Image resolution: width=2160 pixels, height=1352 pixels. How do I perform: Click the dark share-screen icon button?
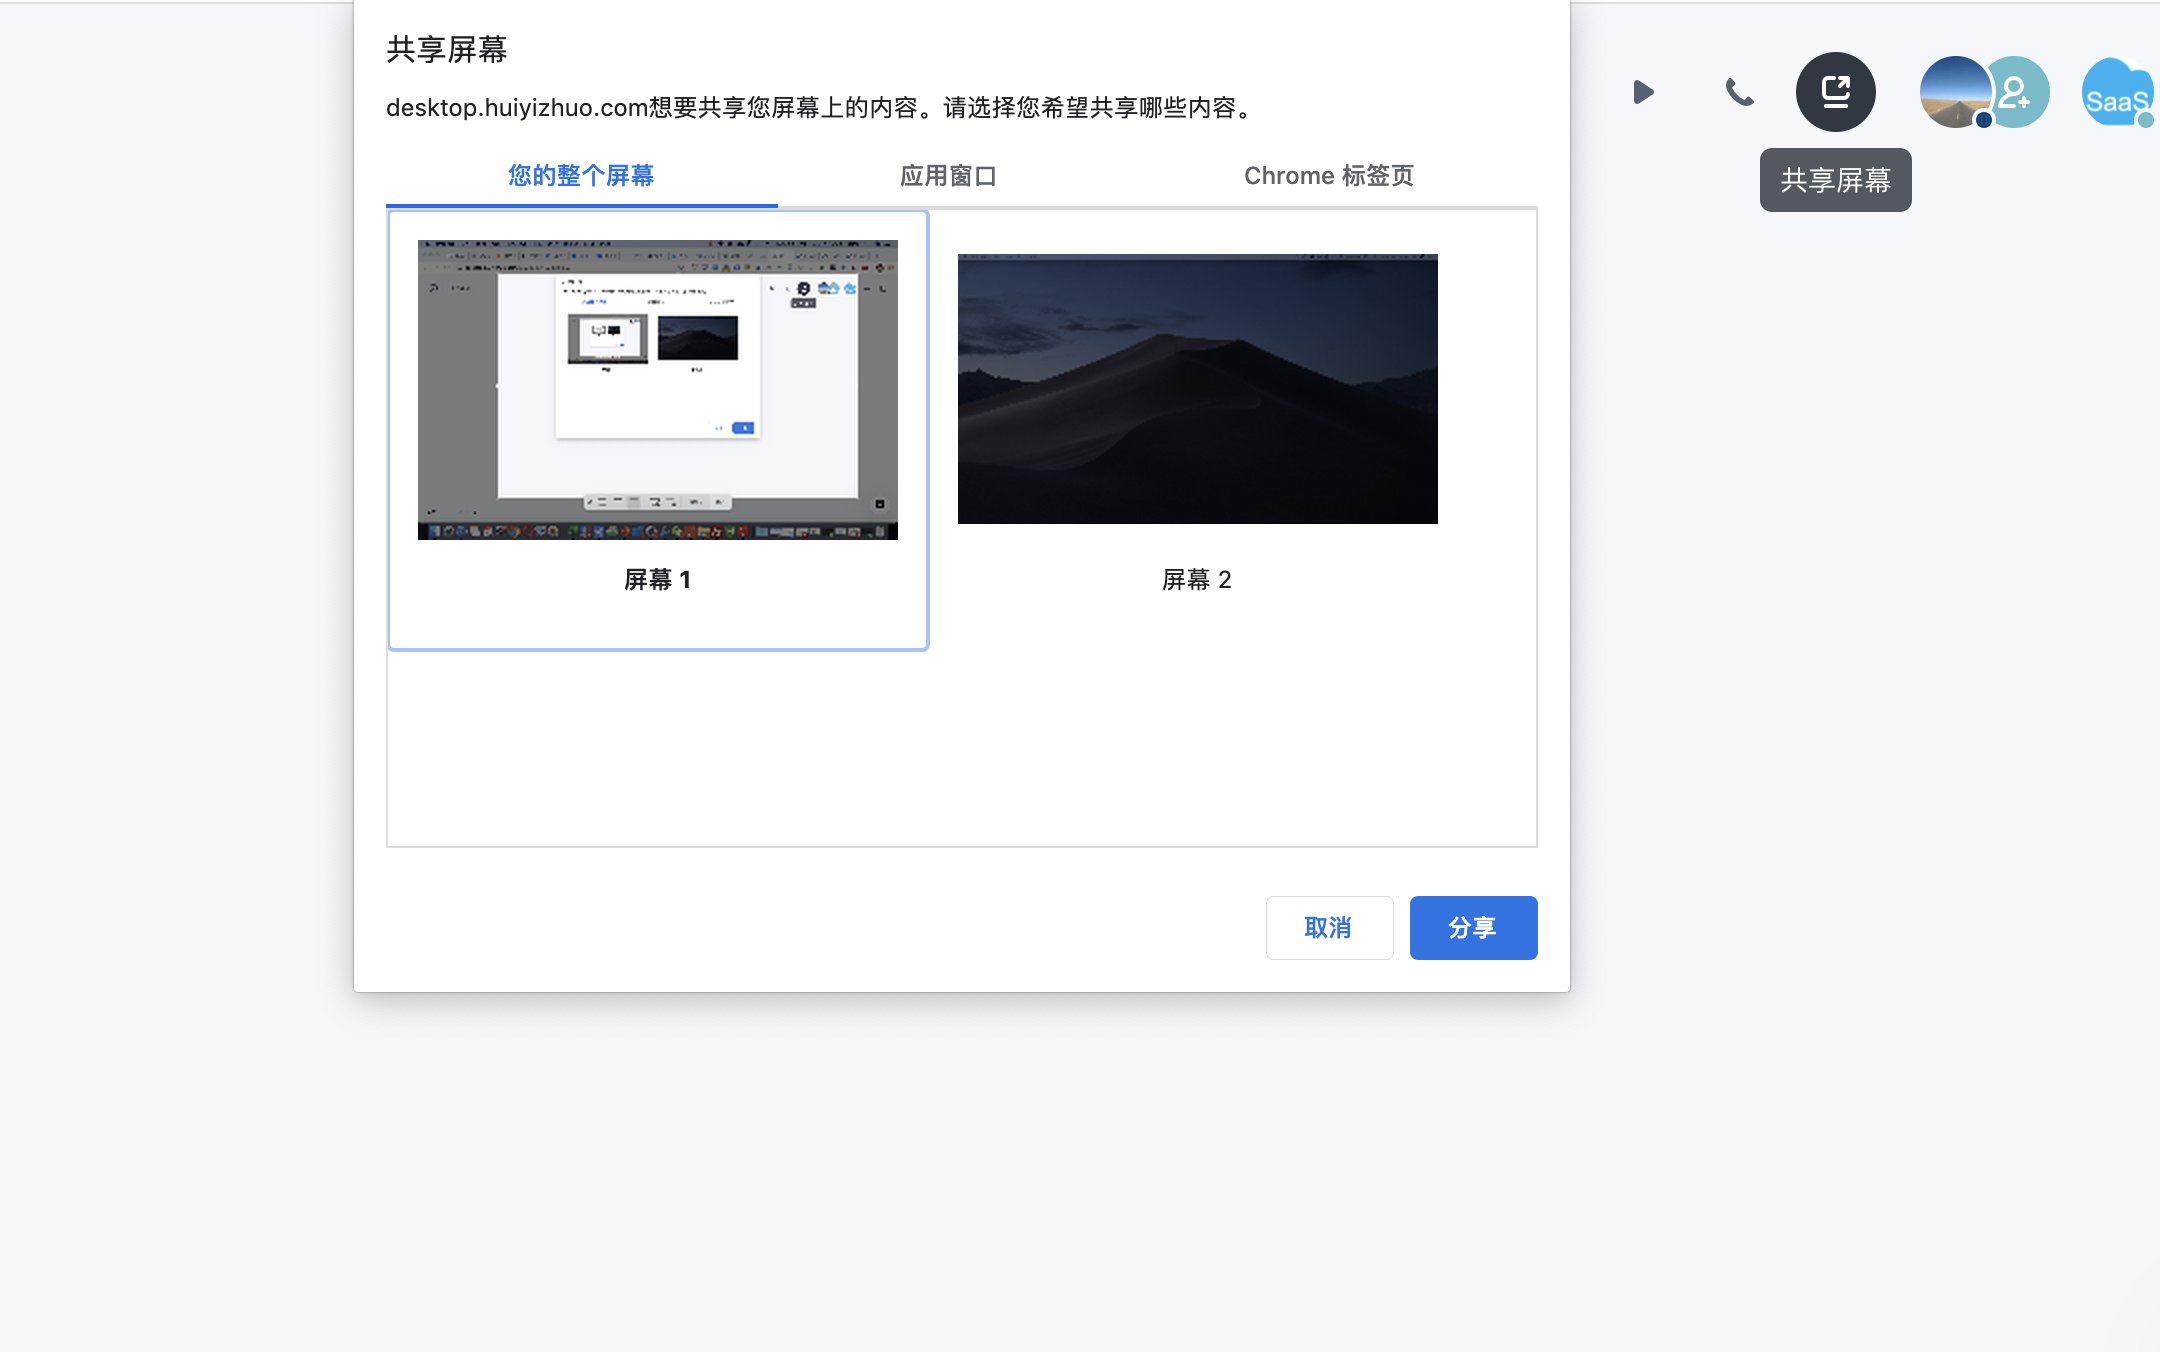[x=1835, y=92]
